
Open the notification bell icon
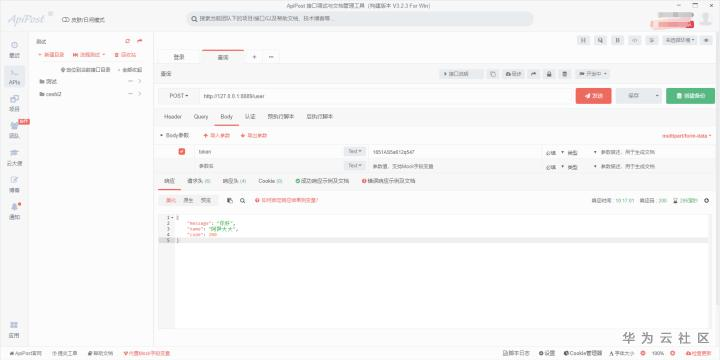tap(14, 207)
